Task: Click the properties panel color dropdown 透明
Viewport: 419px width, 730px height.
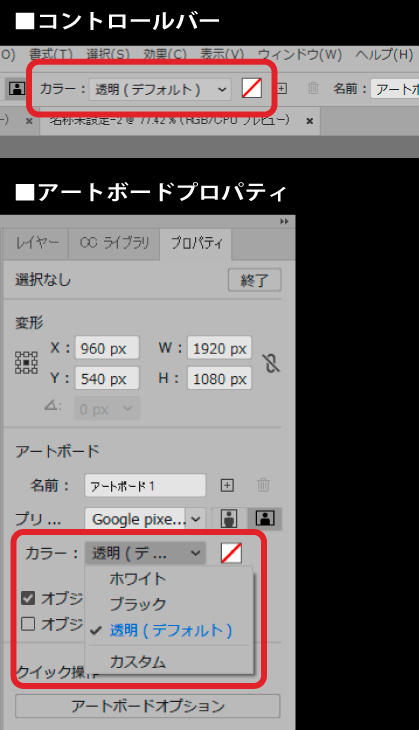Action: click(x=145, y=553)
